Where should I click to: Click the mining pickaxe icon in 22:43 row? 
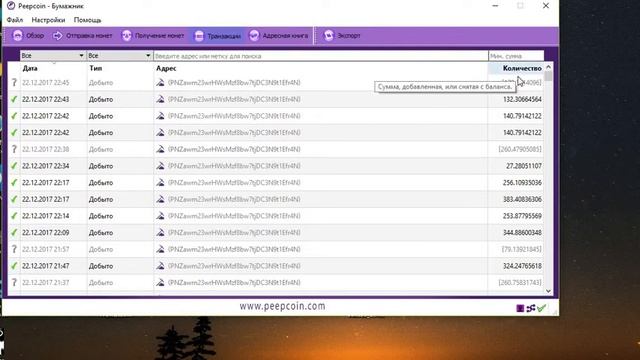160,99
